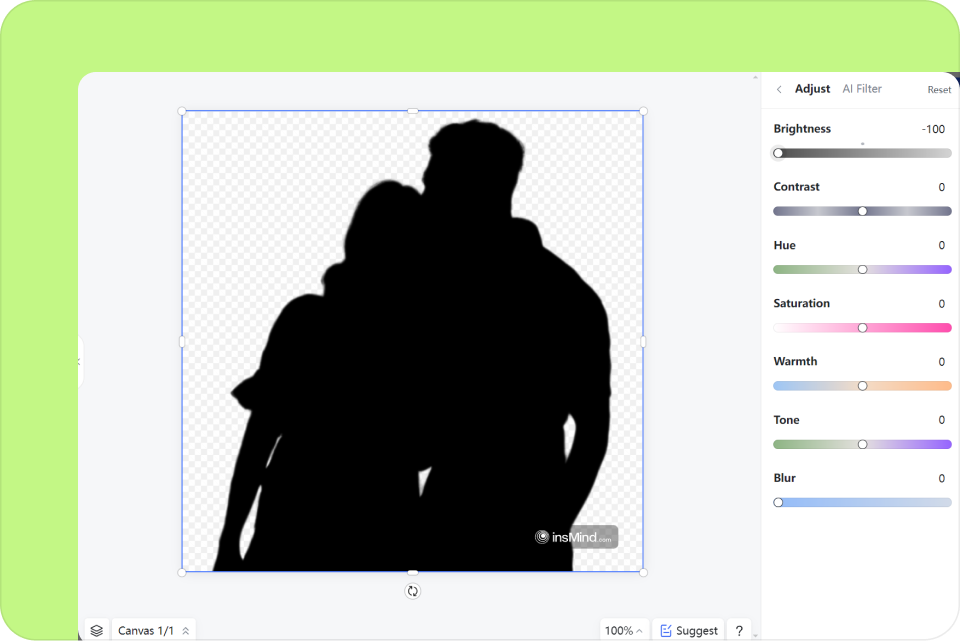The height and width of the screenshot is (641, 960).
Task: Open the help question mark button
Action: click(739, 631)
